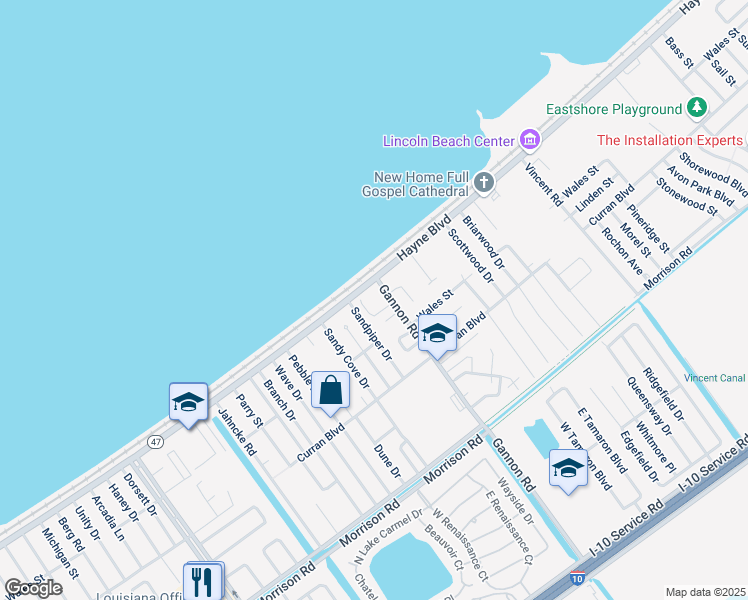Click the Shorewood Blvd label
The image size is (748, 600).
(713, 174)
